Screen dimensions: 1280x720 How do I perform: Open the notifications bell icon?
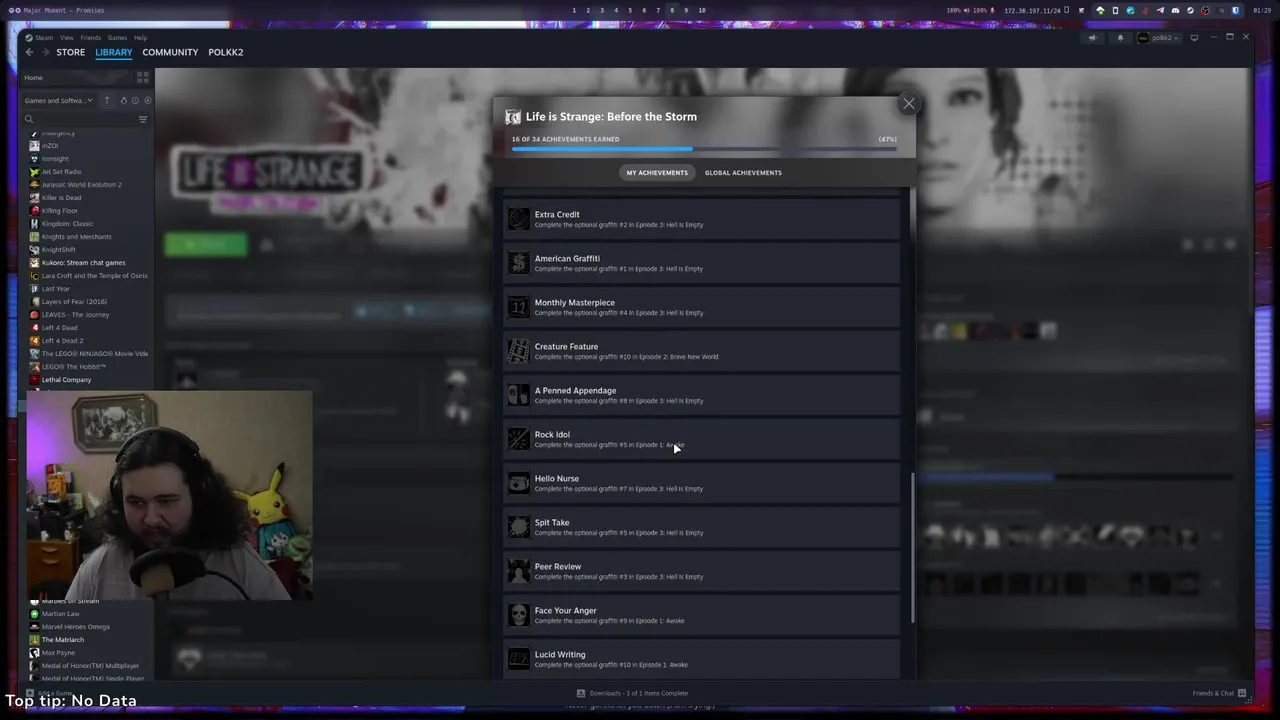[1120, 38]
